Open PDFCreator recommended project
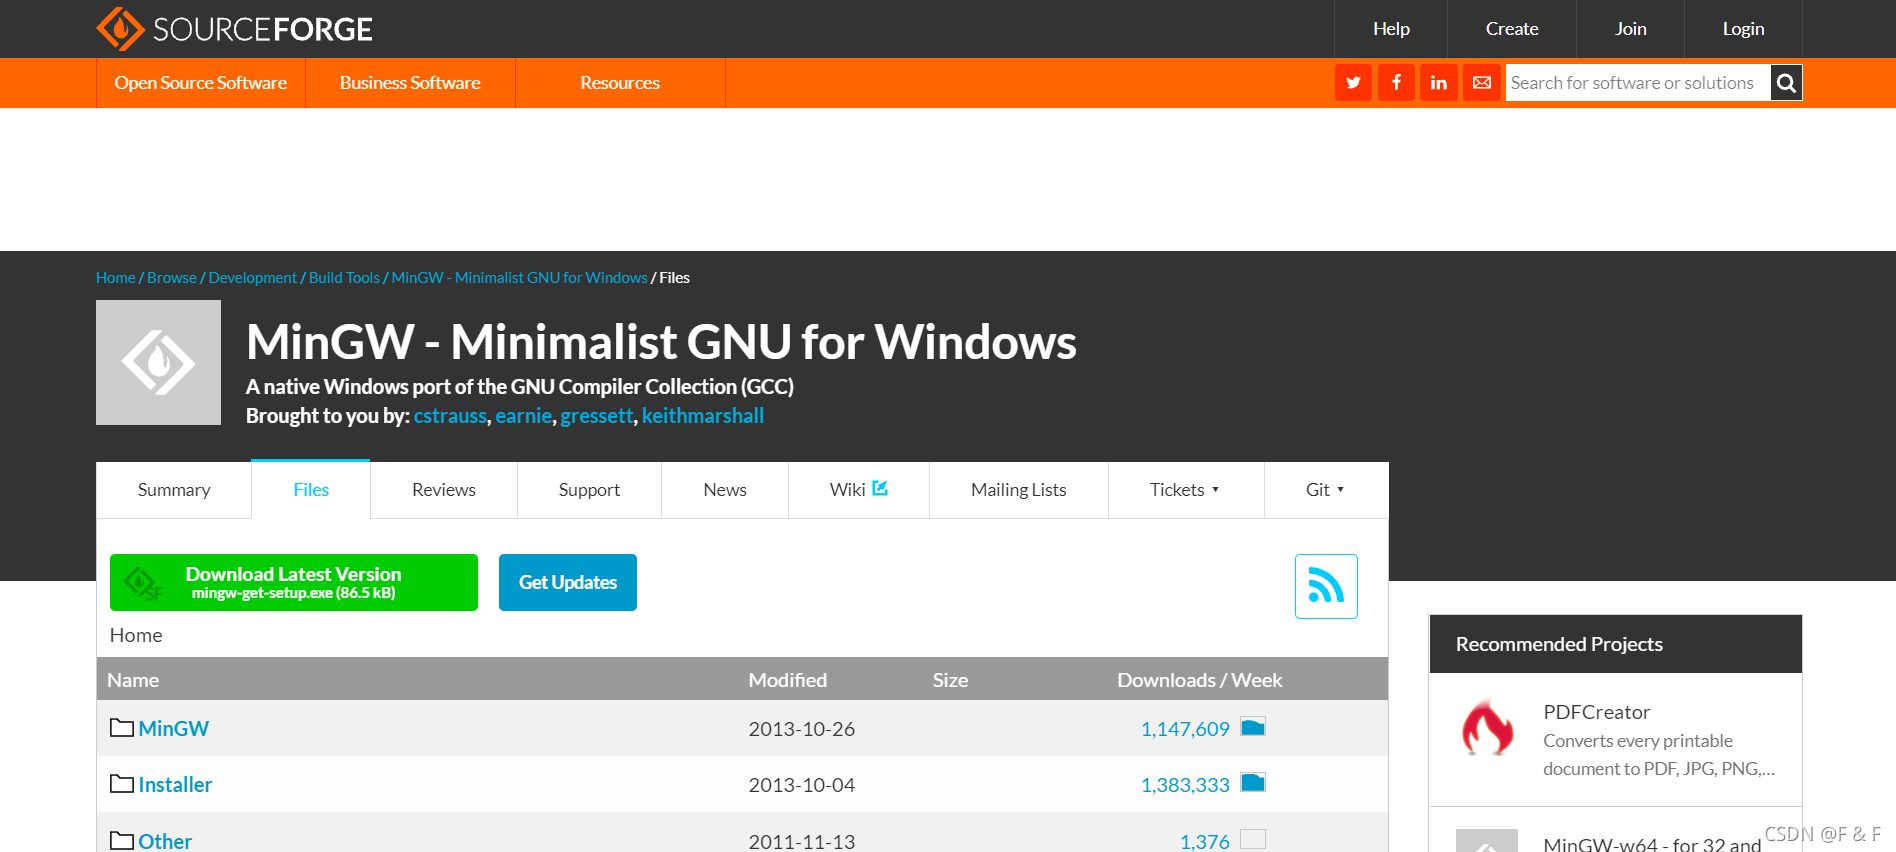 tap(1596, 712)
